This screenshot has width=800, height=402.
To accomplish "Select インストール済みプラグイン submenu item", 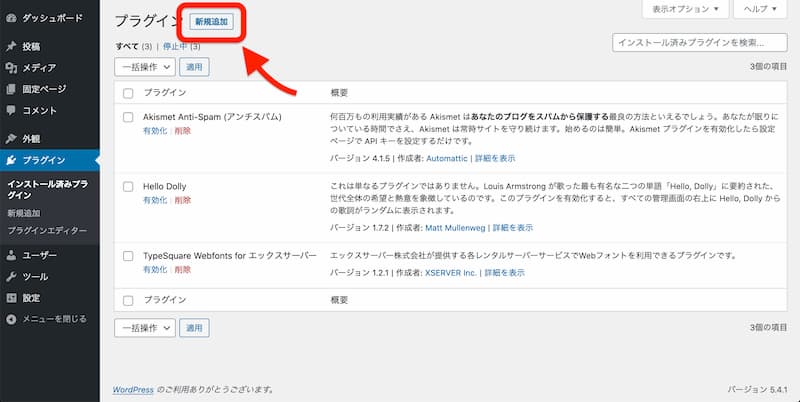I will [x=47, y=189].
